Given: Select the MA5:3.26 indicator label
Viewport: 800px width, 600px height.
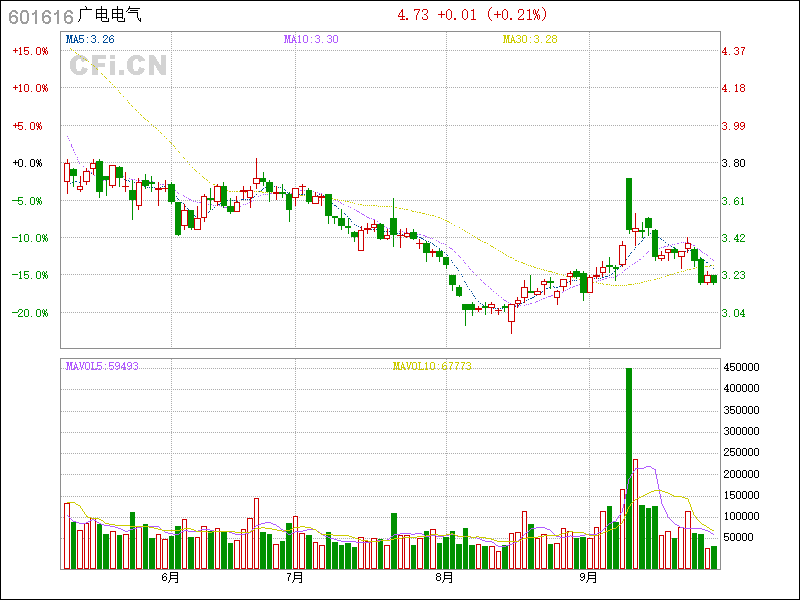Looking at the screenshot, I should 90,39.
